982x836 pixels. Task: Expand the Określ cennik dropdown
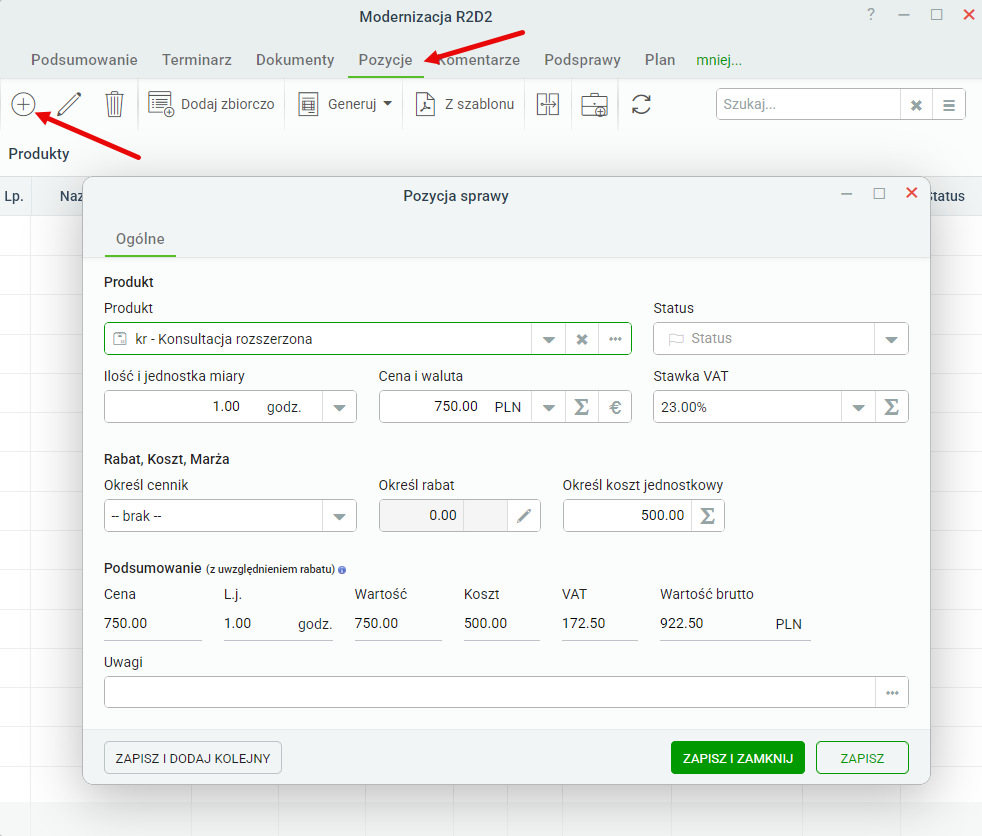[339, 516]
